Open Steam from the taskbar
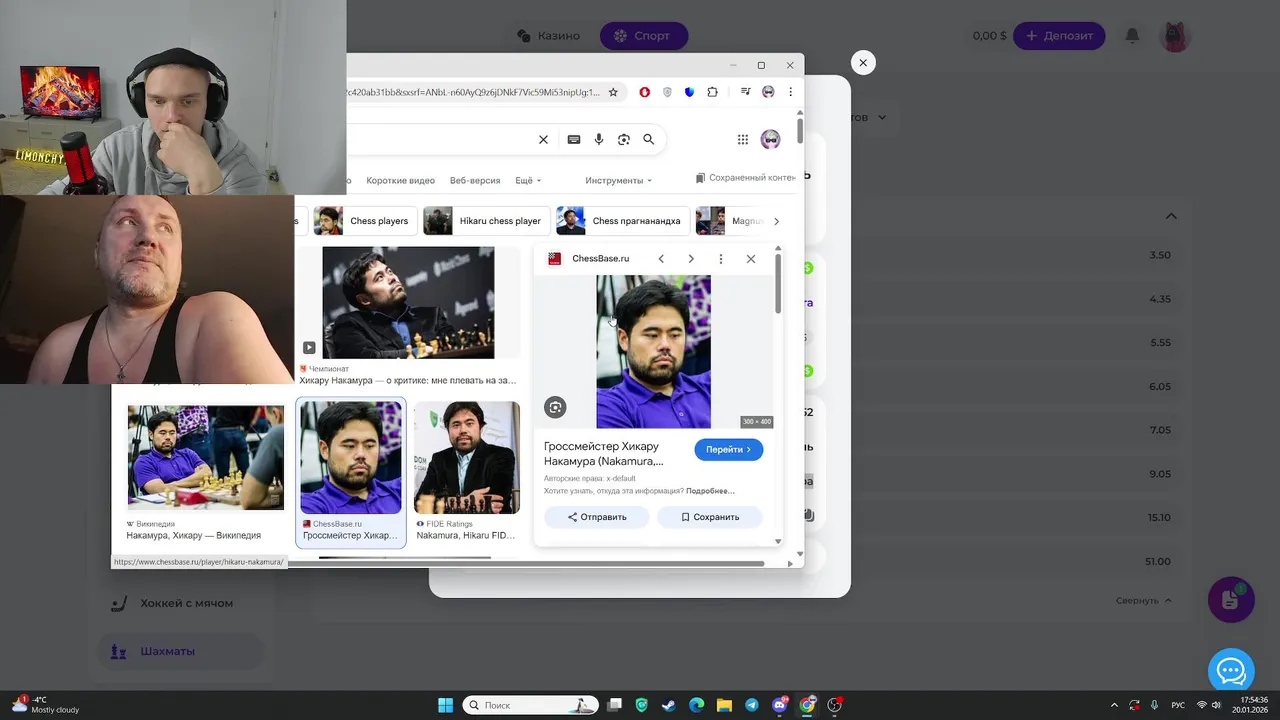Image resolution: width=1280 pixels, height=720 pixels. (669, 705)
